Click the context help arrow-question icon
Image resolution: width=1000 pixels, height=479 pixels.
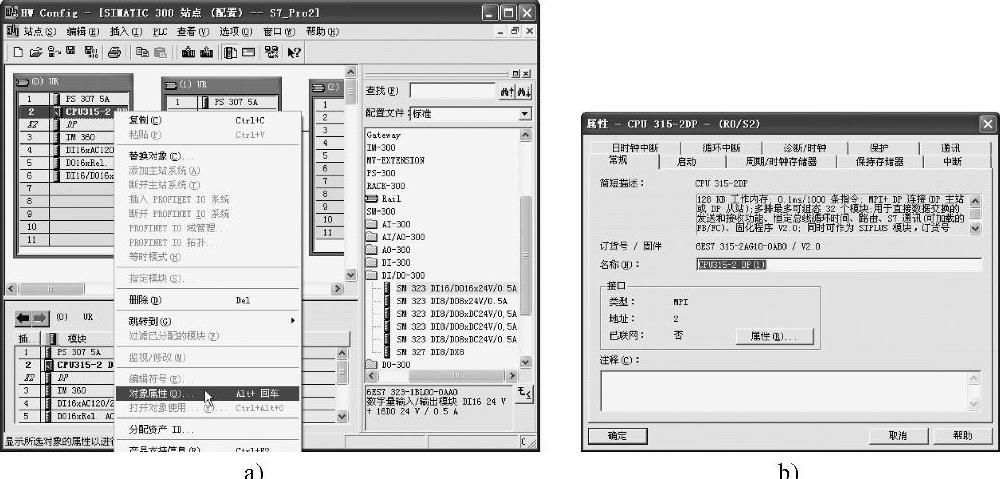tap(293, 53)
